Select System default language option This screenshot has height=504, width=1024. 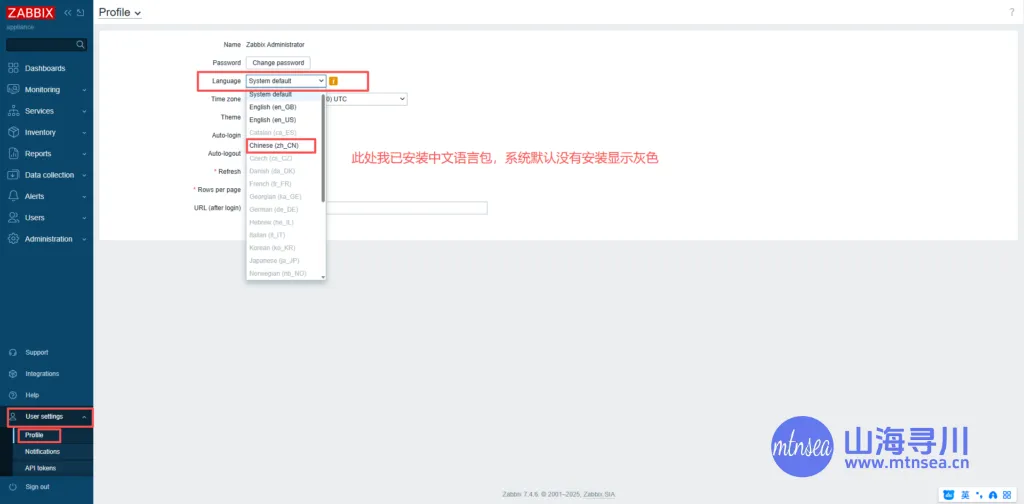(x=284, y=95)
